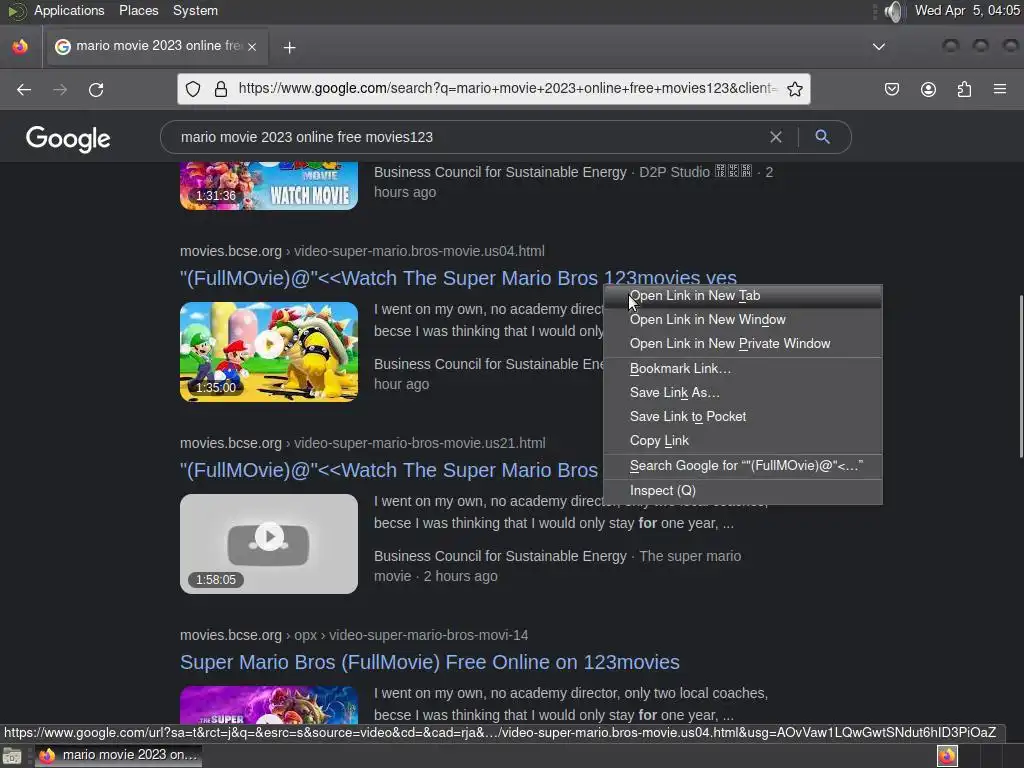Expand the list all tabs chevron

point(879,46)
